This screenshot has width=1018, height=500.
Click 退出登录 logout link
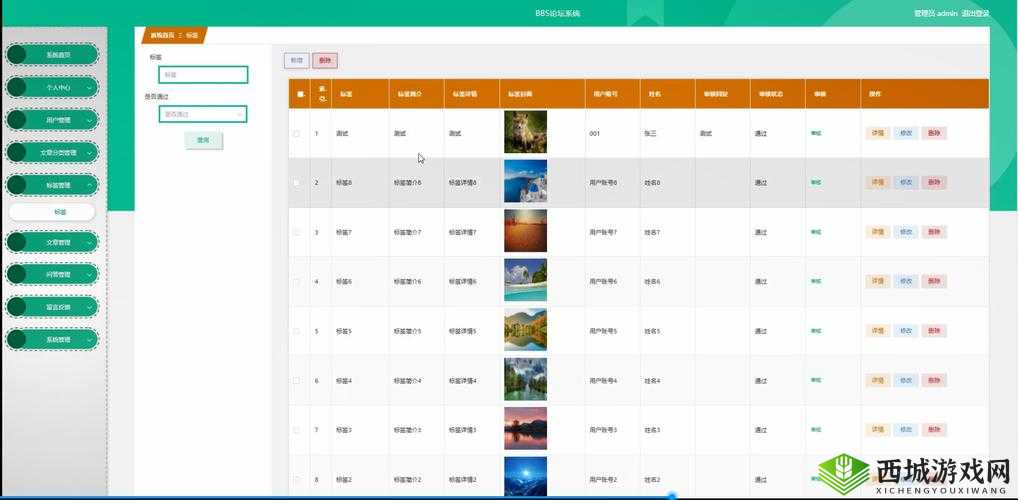975,13
